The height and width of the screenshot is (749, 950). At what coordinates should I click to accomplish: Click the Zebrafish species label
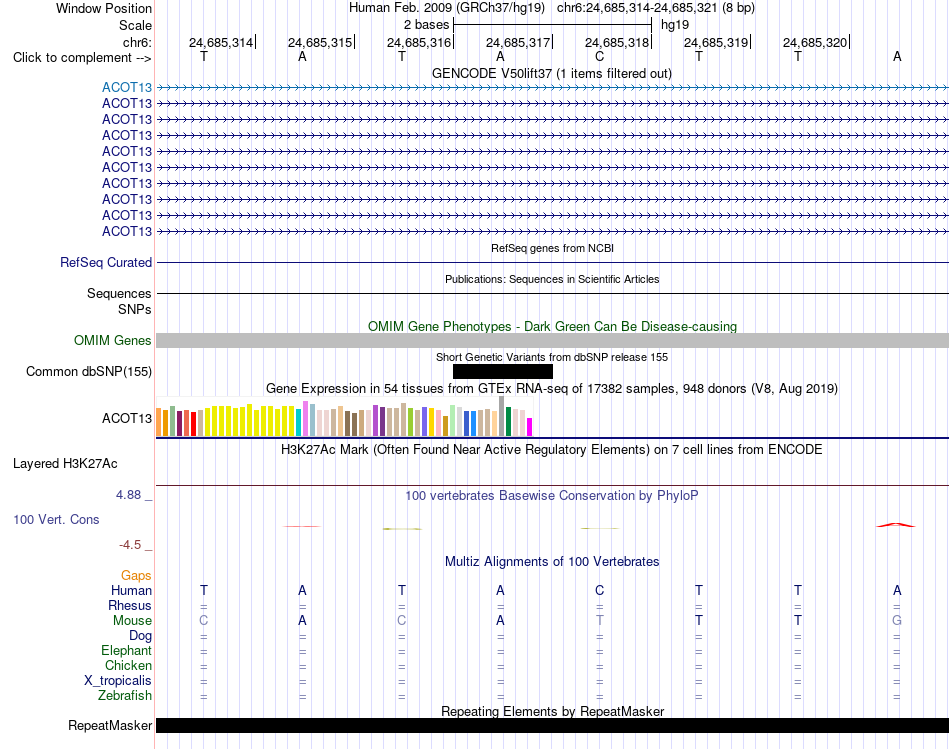125,695
